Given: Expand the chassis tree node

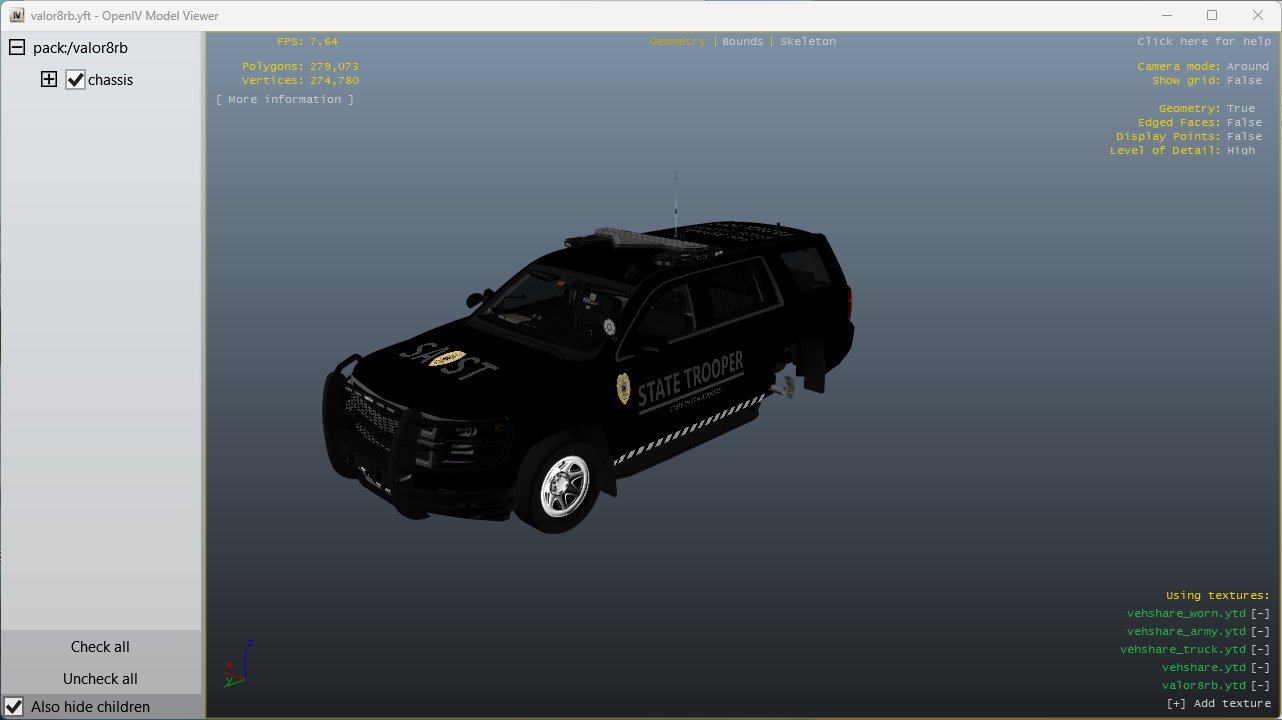Looking at the screenshot, I should 49,80.
